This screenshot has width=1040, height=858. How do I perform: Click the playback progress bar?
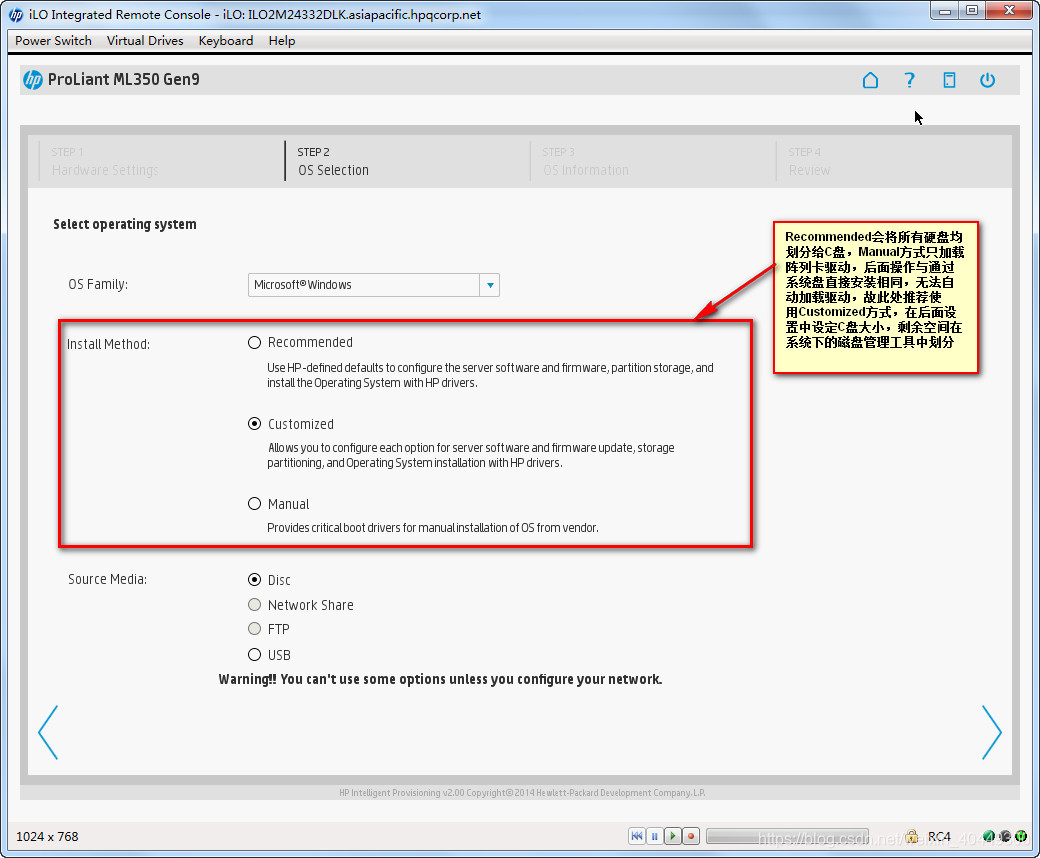[x=787, y=836]
